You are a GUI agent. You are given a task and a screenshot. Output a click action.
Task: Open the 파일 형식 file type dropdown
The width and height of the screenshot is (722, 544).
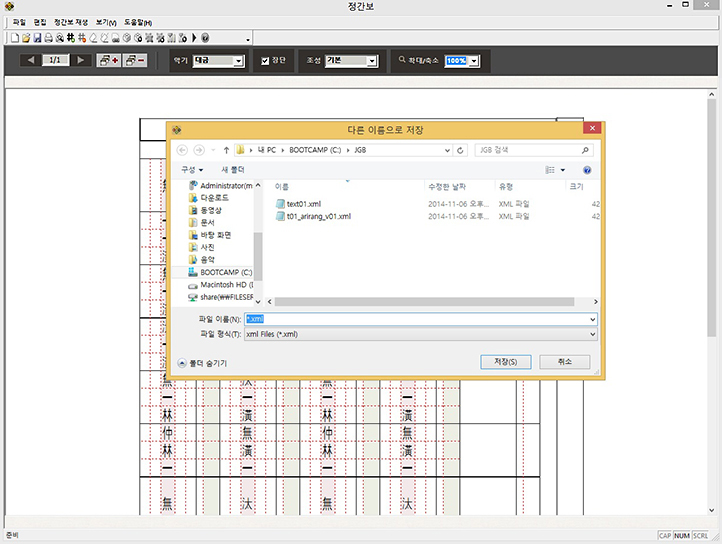pos(421,334)
